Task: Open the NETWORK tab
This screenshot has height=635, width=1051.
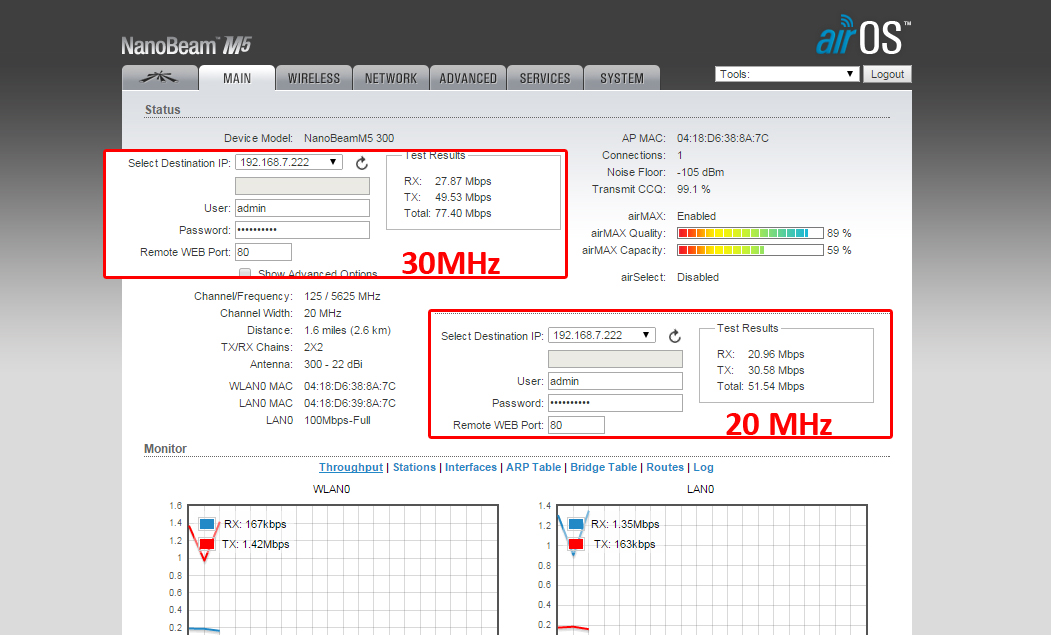Action: pos(391,78)
